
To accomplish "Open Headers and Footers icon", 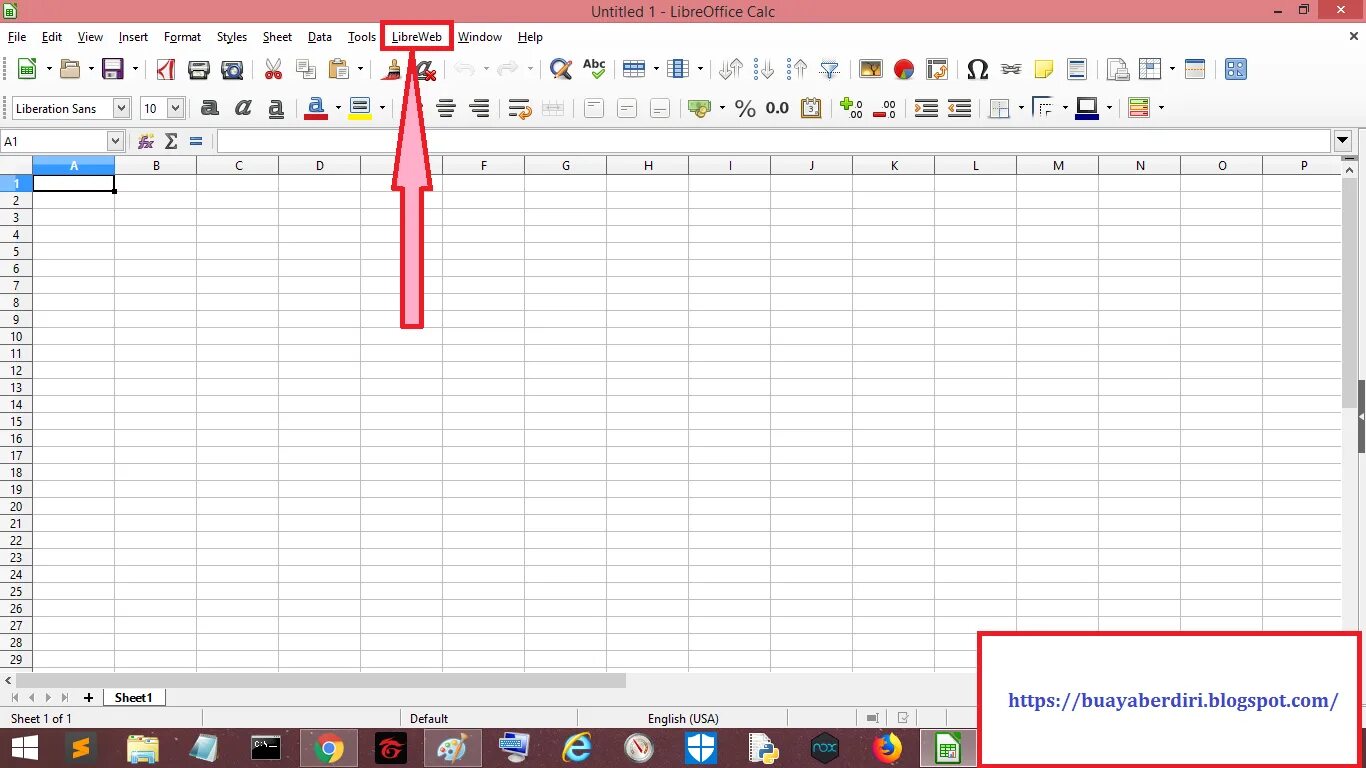I will tap(1077, 69).
